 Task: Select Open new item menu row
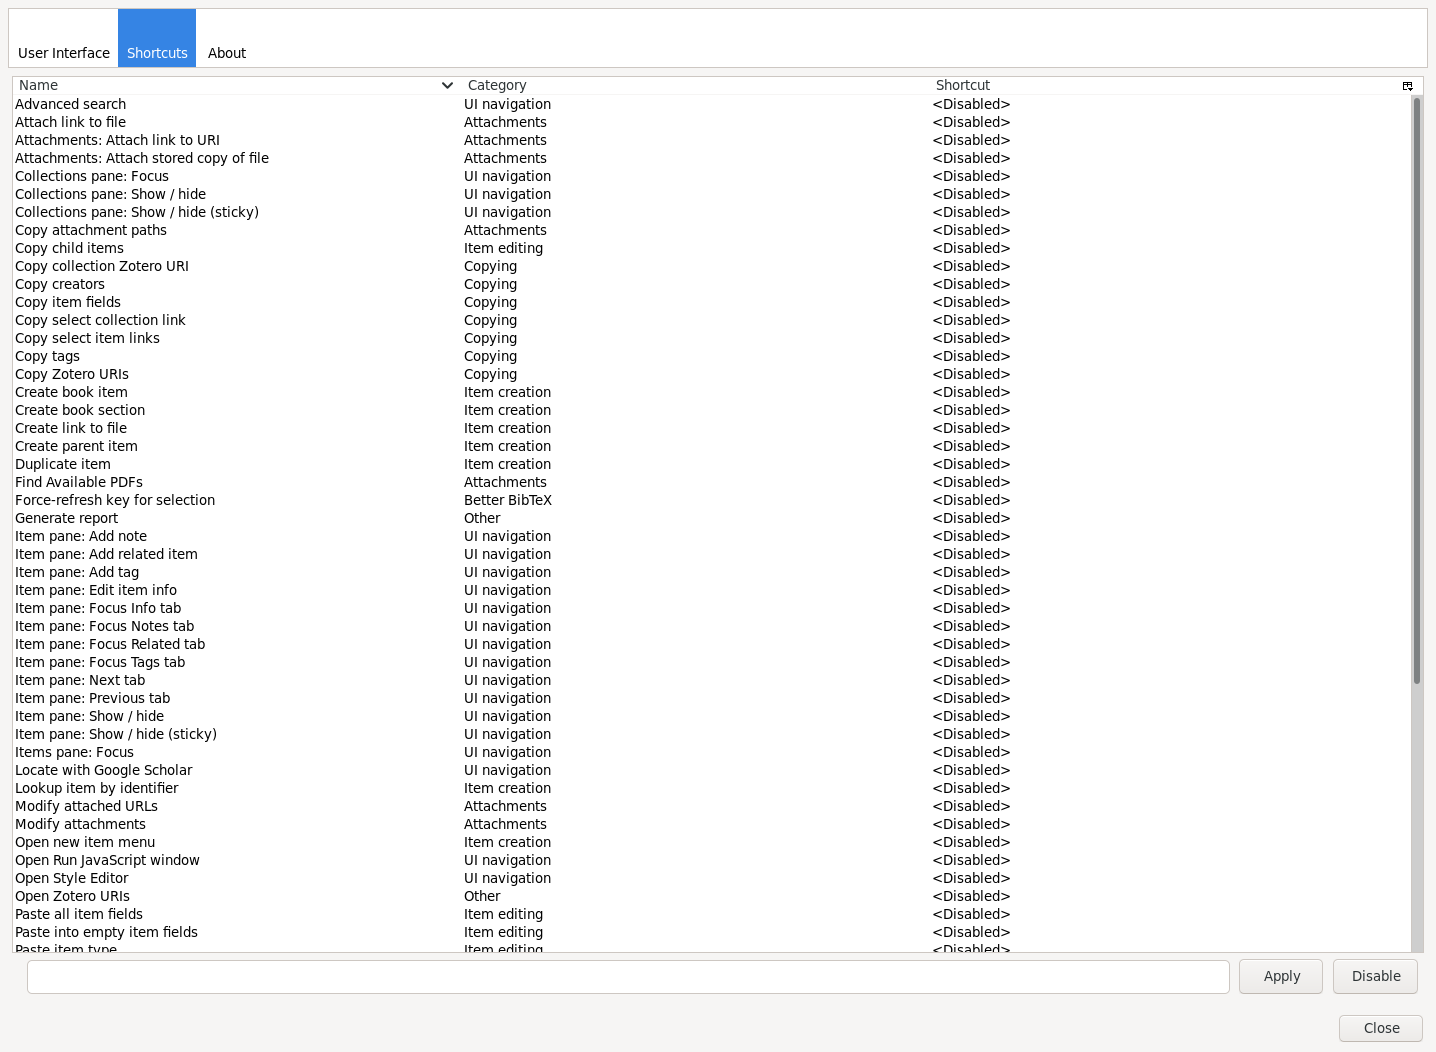coord(711,842)
